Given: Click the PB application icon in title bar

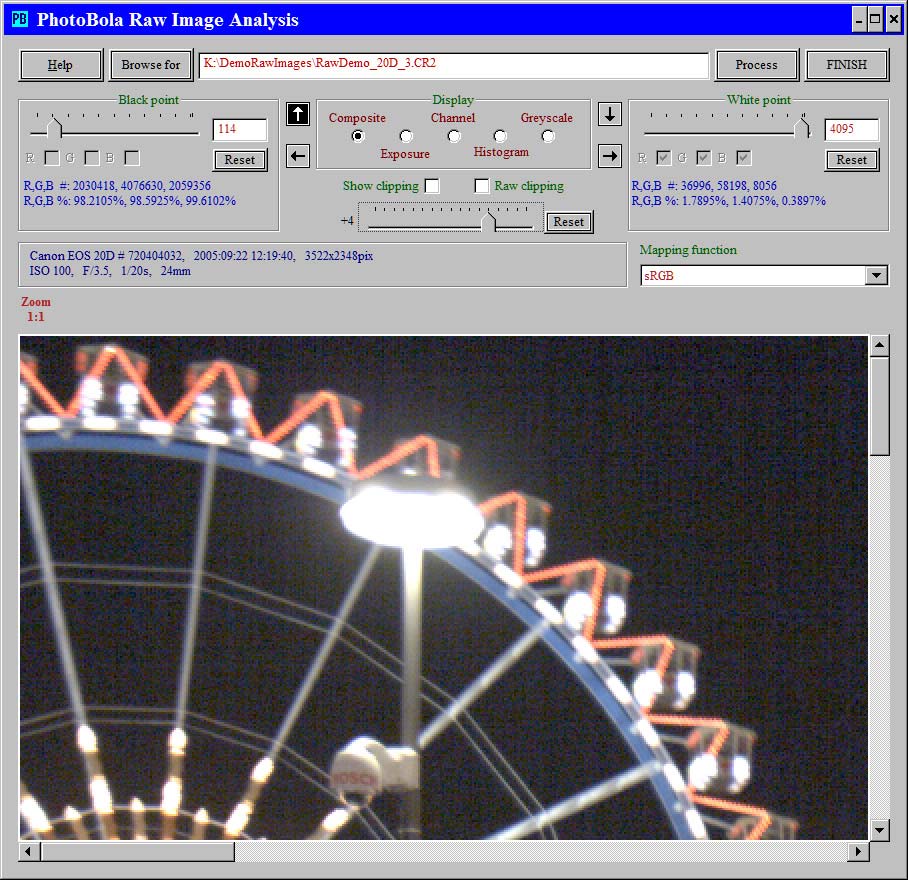Looking at the screenshot, I should pos(20,20).
